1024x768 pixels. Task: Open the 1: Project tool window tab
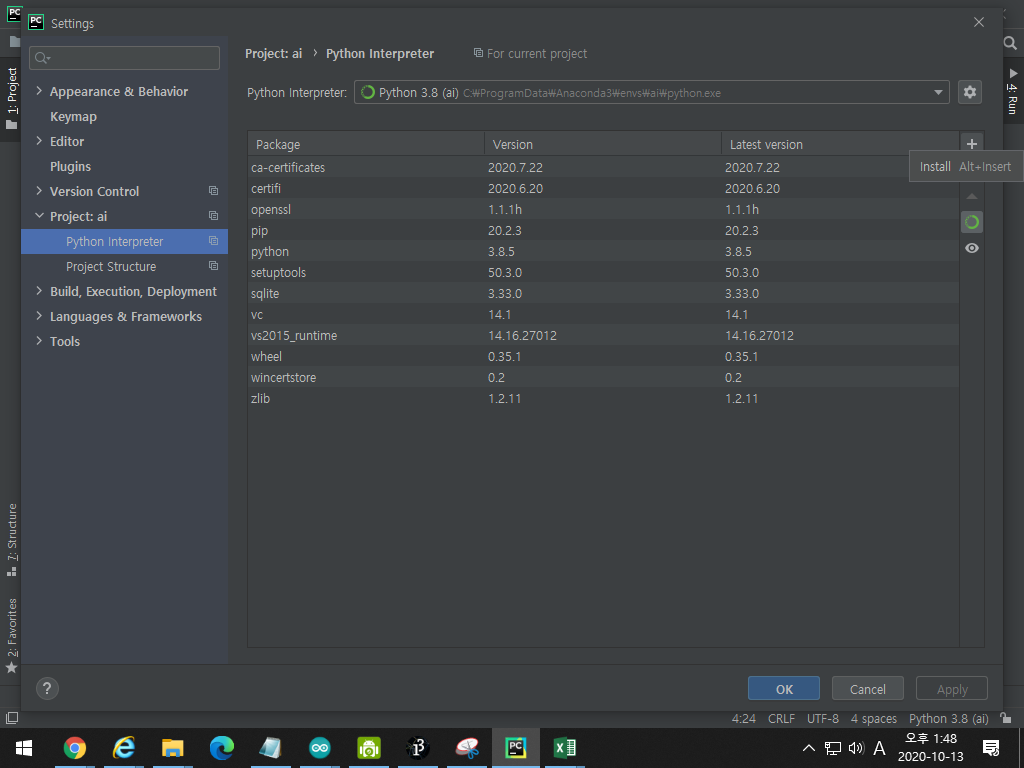(12, 98)
